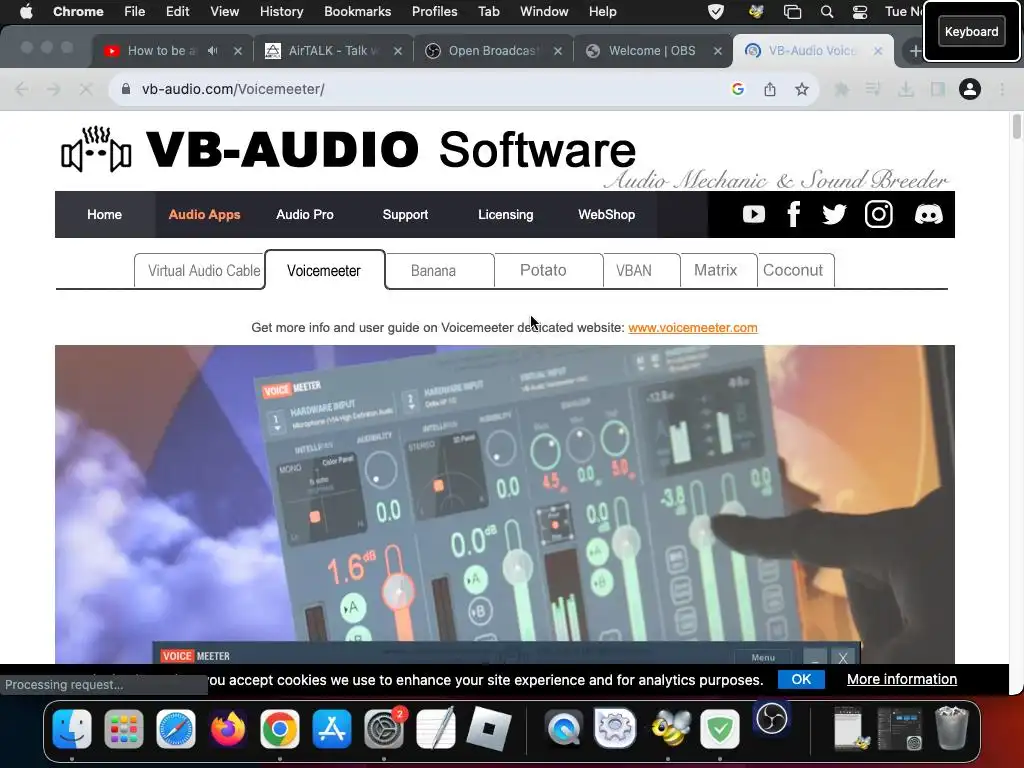Click Spotlight search in menu bar
This screenshot has width=1024, height=768.
tap(827, 12)
